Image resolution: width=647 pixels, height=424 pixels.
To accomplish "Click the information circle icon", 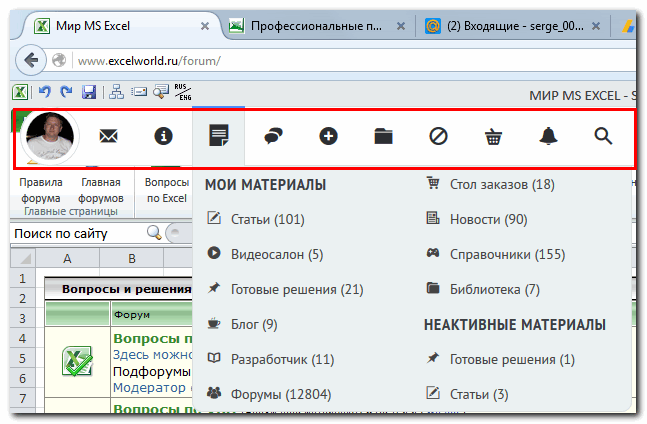I will (163, 136).
